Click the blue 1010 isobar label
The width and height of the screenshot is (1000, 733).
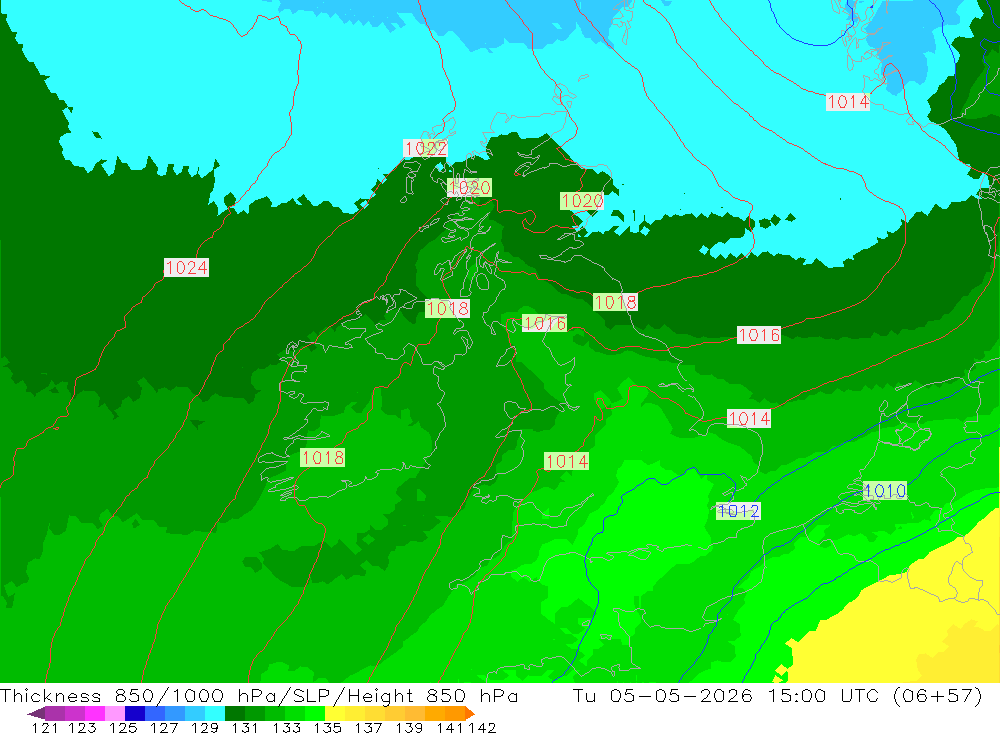coord(885,491)
